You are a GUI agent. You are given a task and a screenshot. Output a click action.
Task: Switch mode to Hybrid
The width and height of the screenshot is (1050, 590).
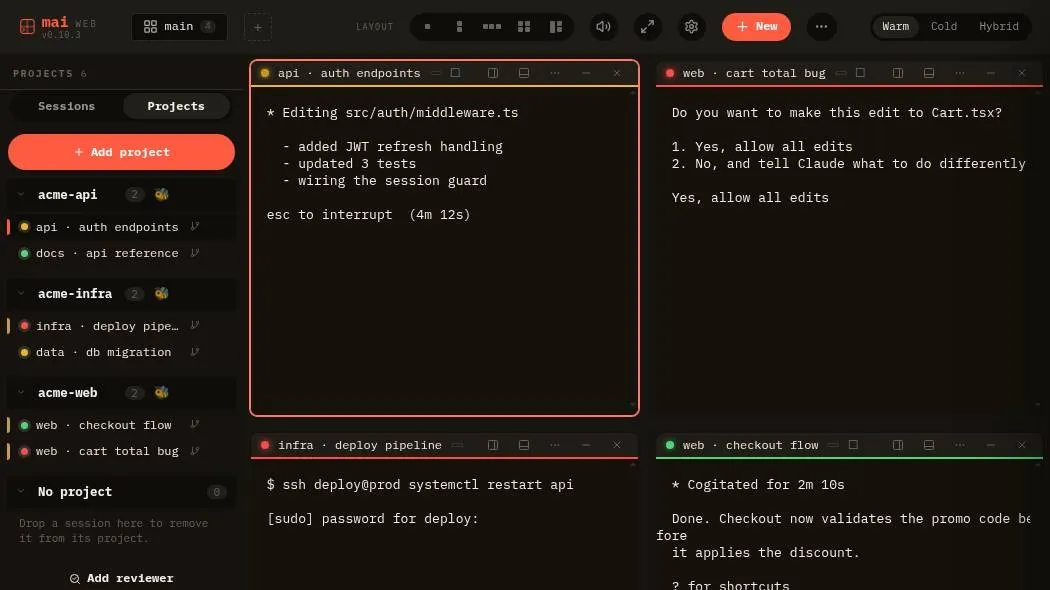point(998,27)
